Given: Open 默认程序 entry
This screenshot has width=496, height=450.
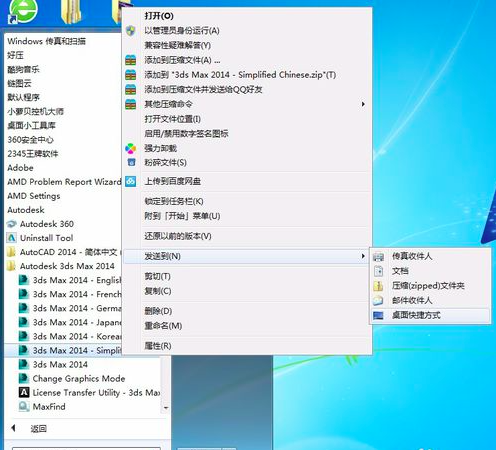Looking at the screenshot, I should [x=23, y=97].
